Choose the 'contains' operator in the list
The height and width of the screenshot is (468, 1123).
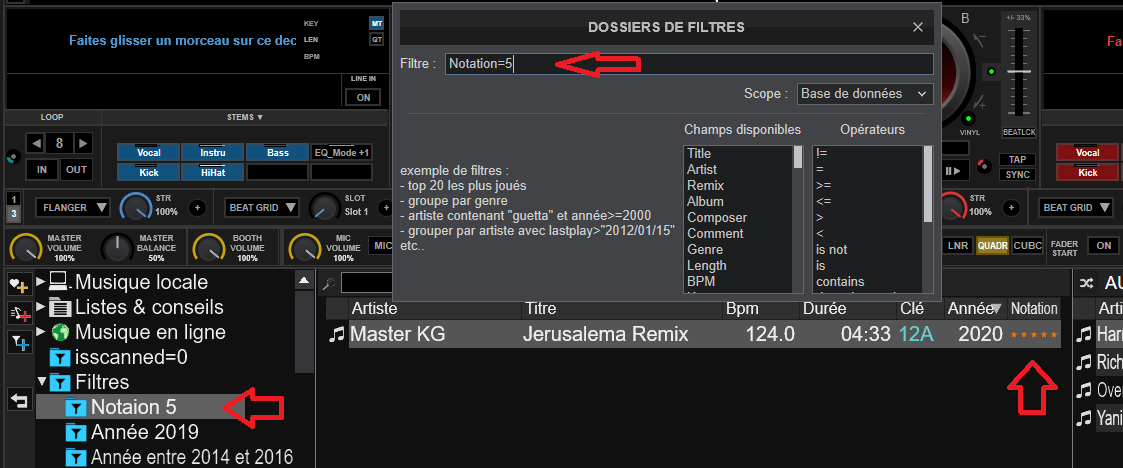840,282
